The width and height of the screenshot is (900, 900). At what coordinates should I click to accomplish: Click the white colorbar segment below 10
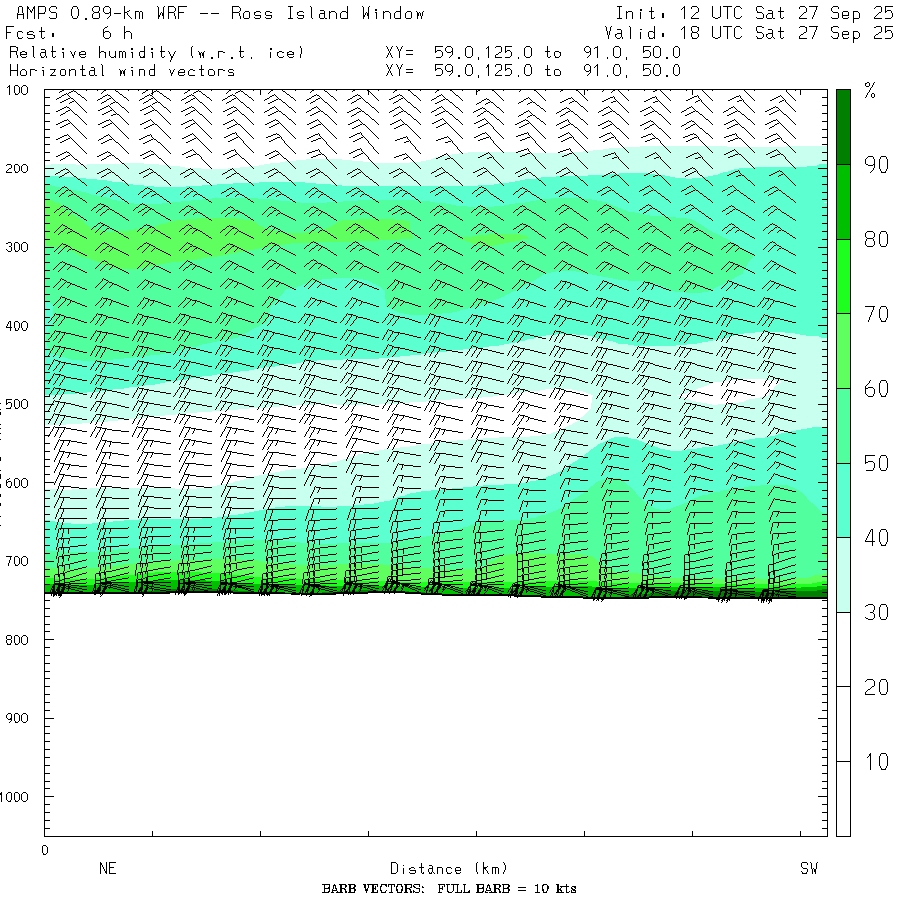[843, 798]
